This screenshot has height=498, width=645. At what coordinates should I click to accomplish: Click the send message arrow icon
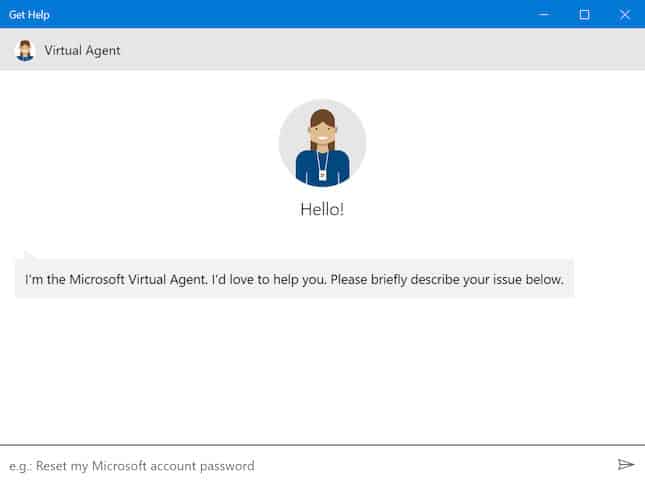pyautogui.click(x=626, y=465)
